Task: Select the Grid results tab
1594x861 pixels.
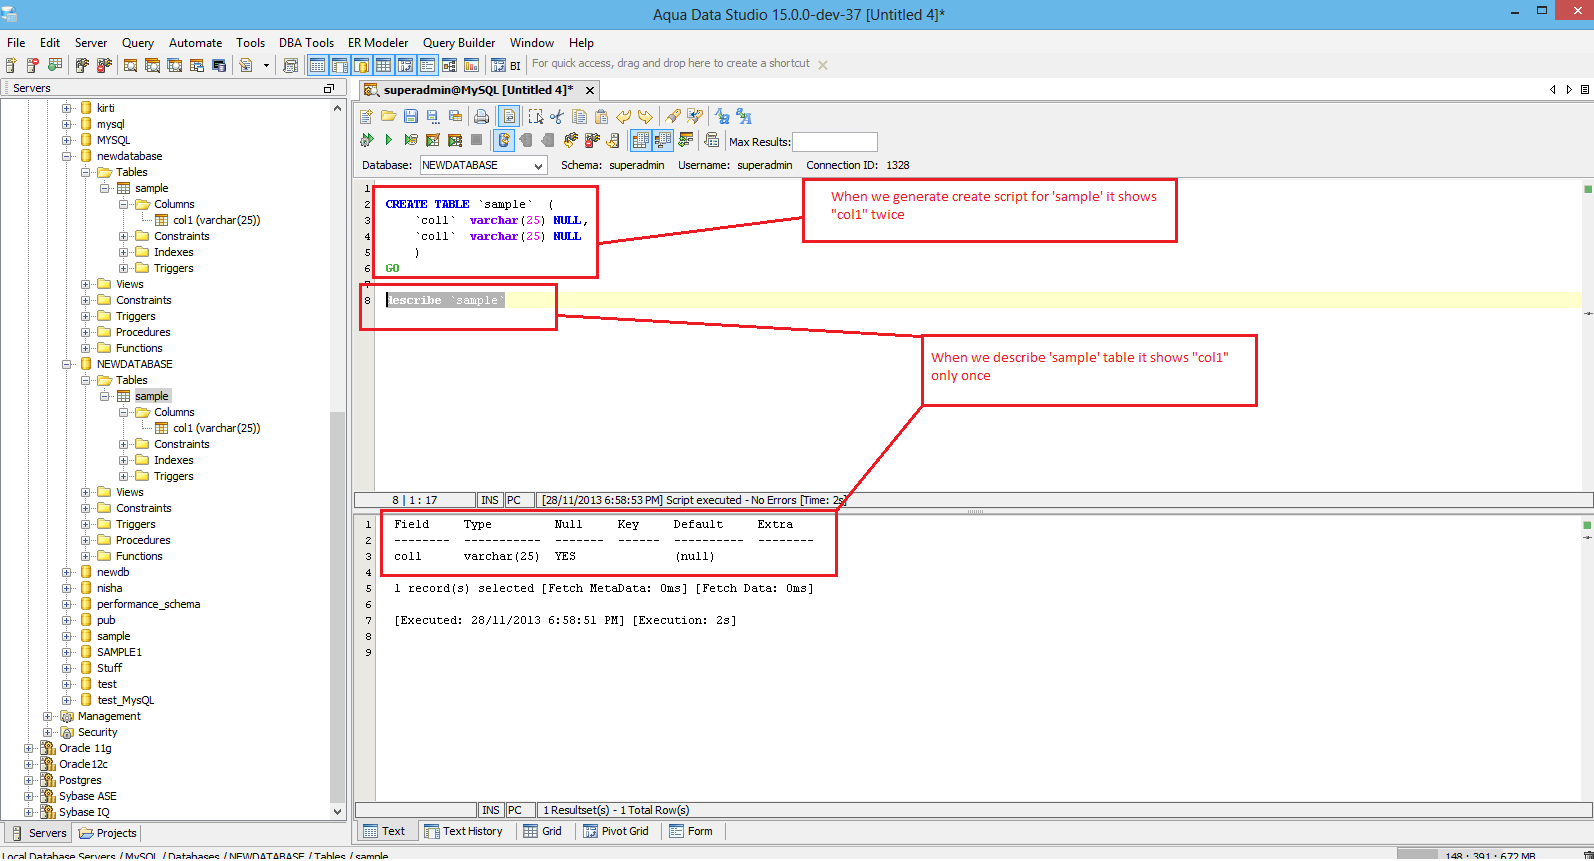Action: point(543,831)
